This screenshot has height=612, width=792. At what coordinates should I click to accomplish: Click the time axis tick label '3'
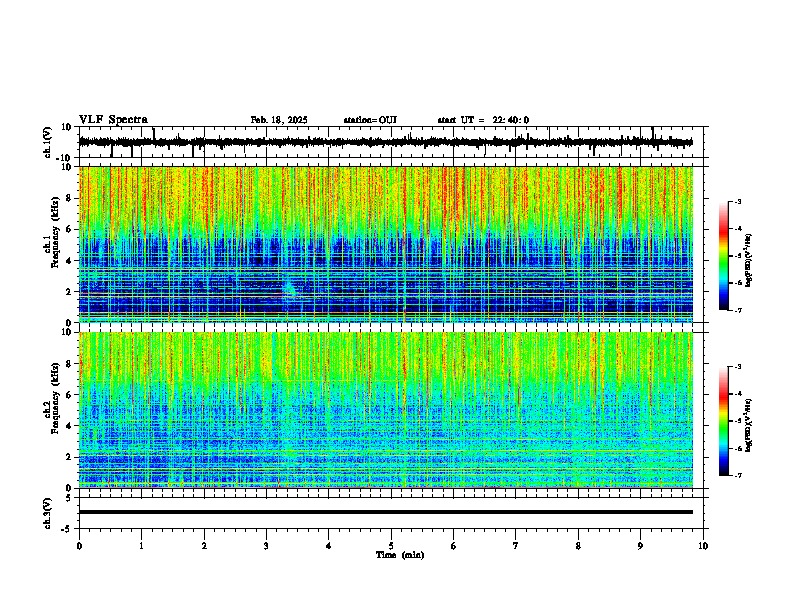[266, 546]
